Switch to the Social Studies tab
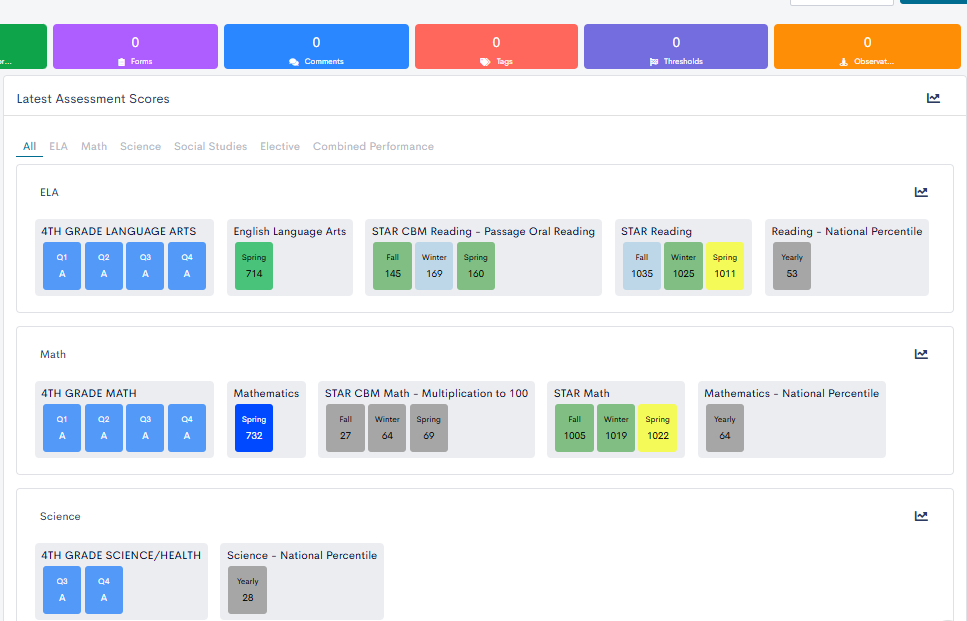The height and width of the screenshot is (621, 967). click(210, 146)
